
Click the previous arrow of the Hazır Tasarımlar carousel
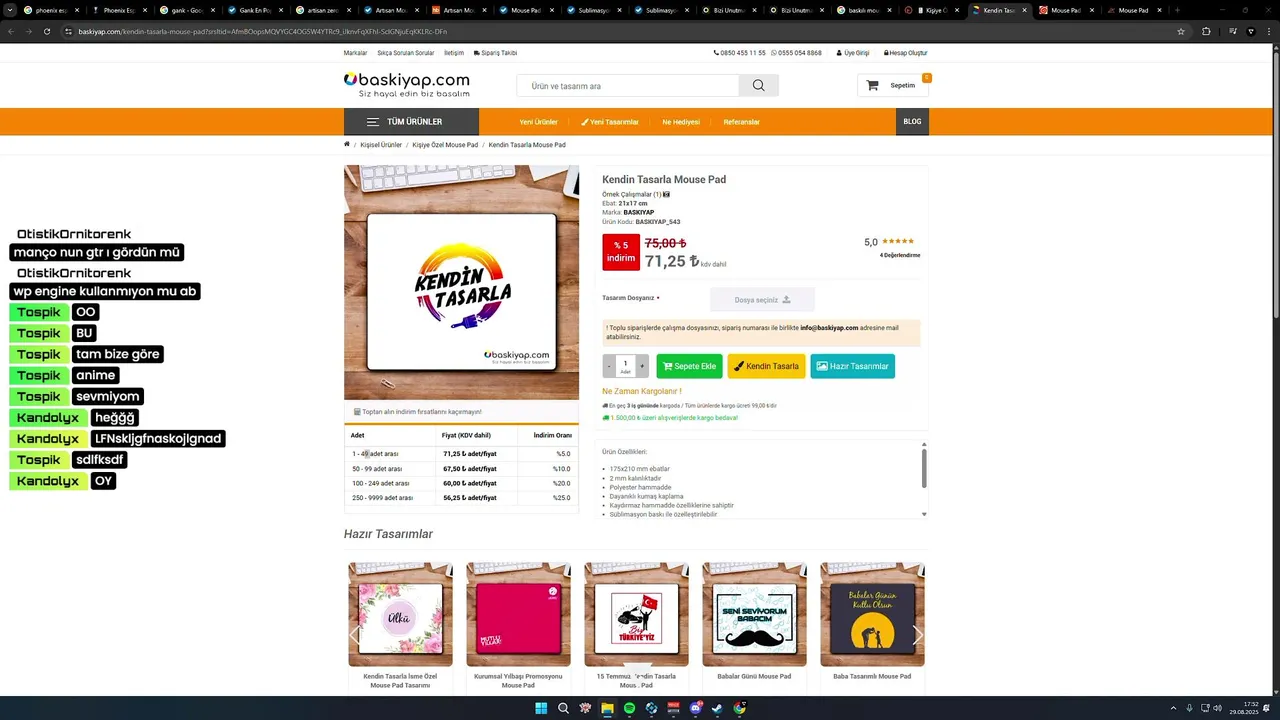354,635
